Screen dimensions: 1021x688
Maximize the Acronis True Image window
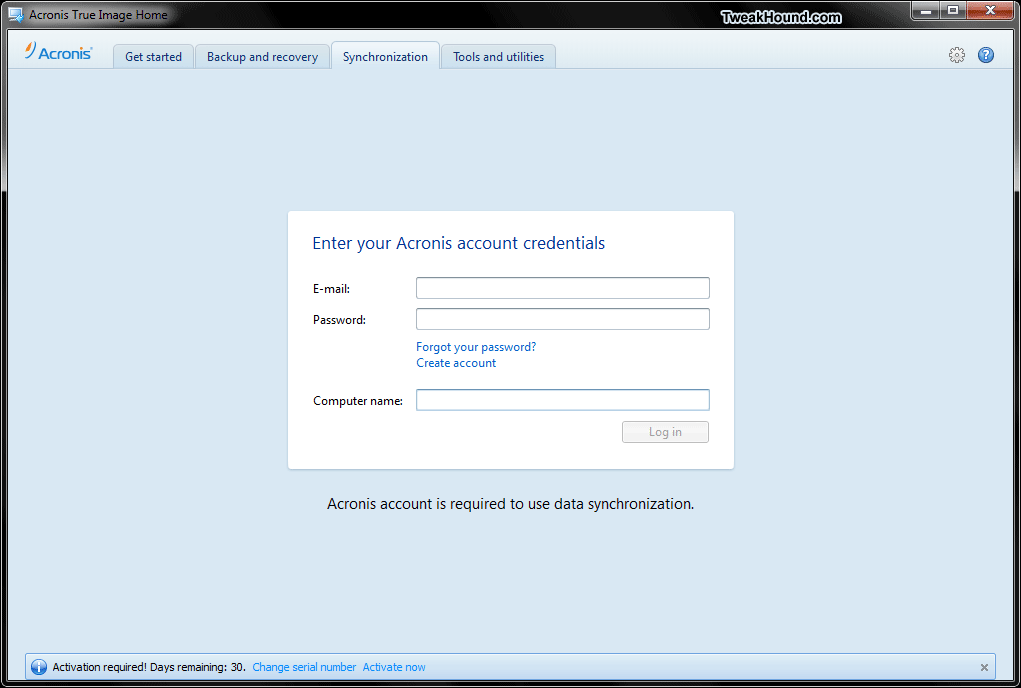(x=953, y=10)
